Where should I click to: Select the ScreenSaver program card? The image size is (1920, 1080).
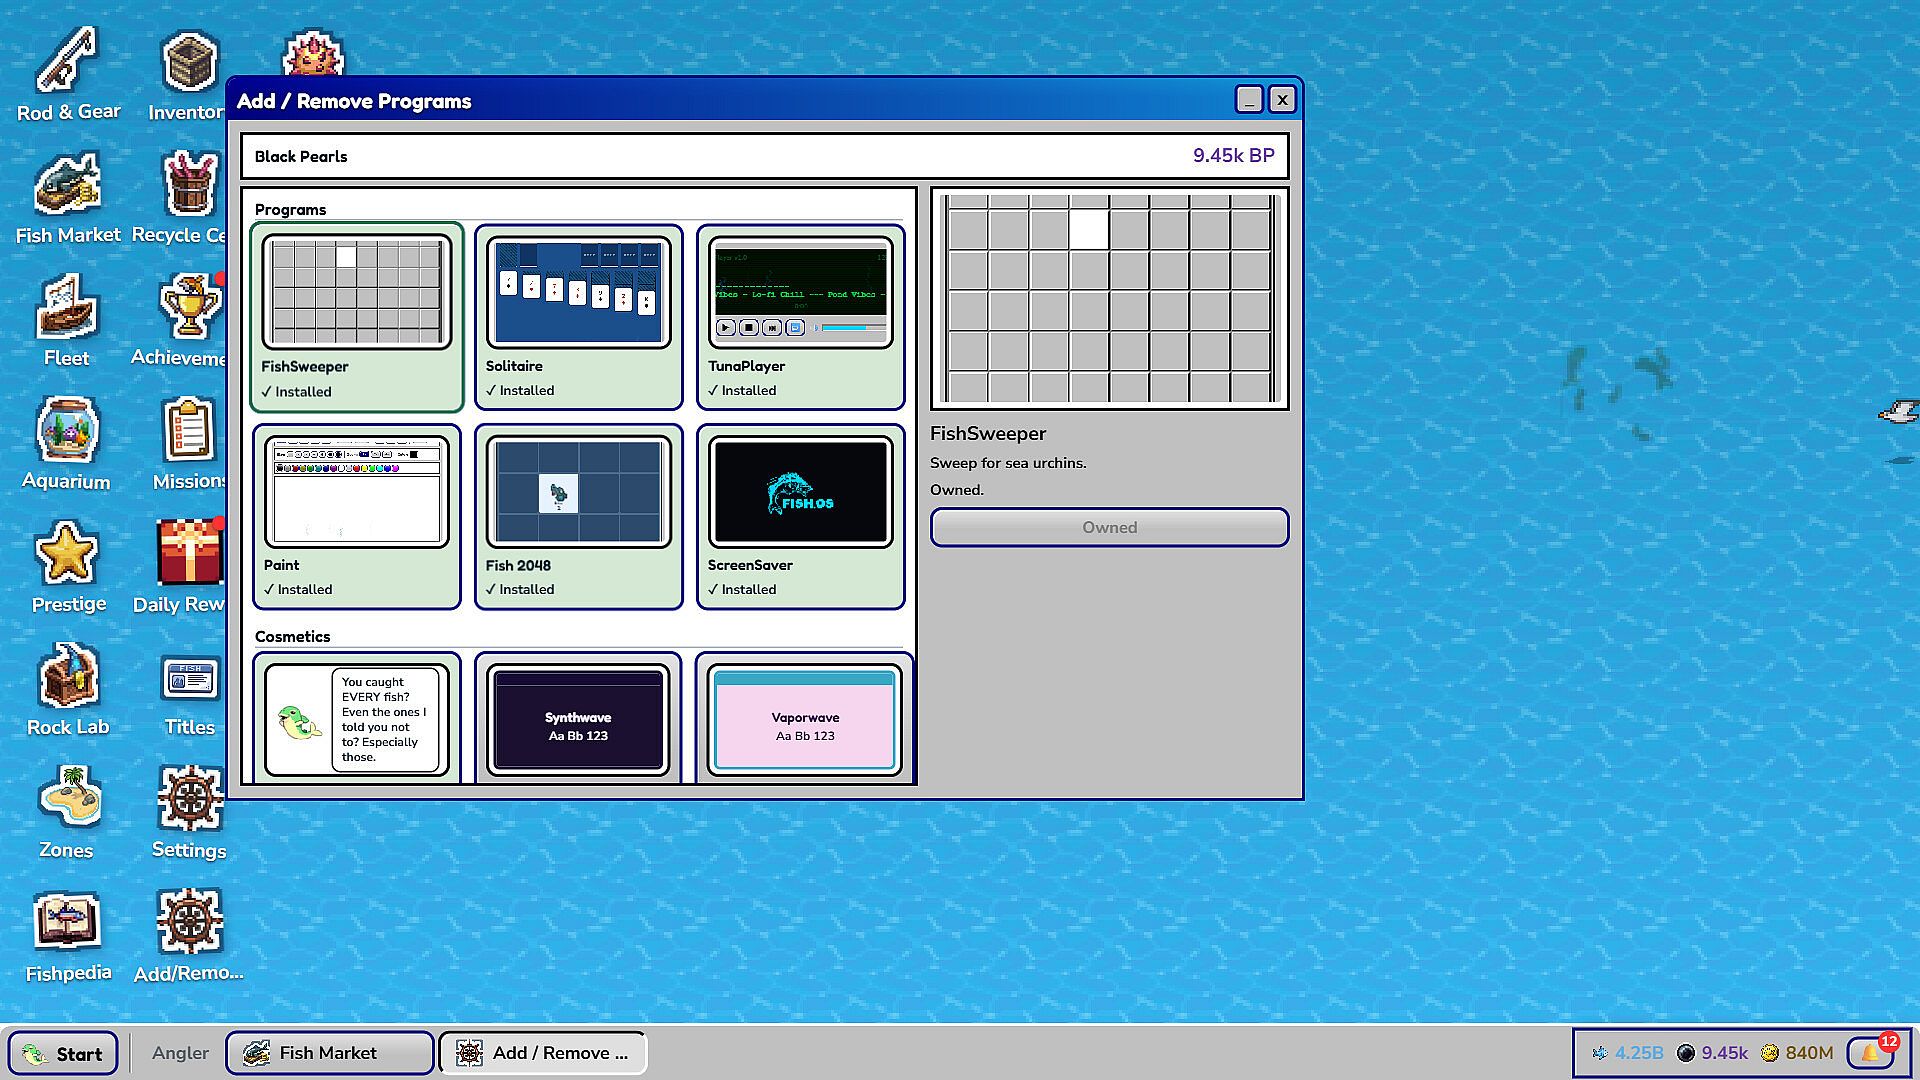tap(801, 516)
